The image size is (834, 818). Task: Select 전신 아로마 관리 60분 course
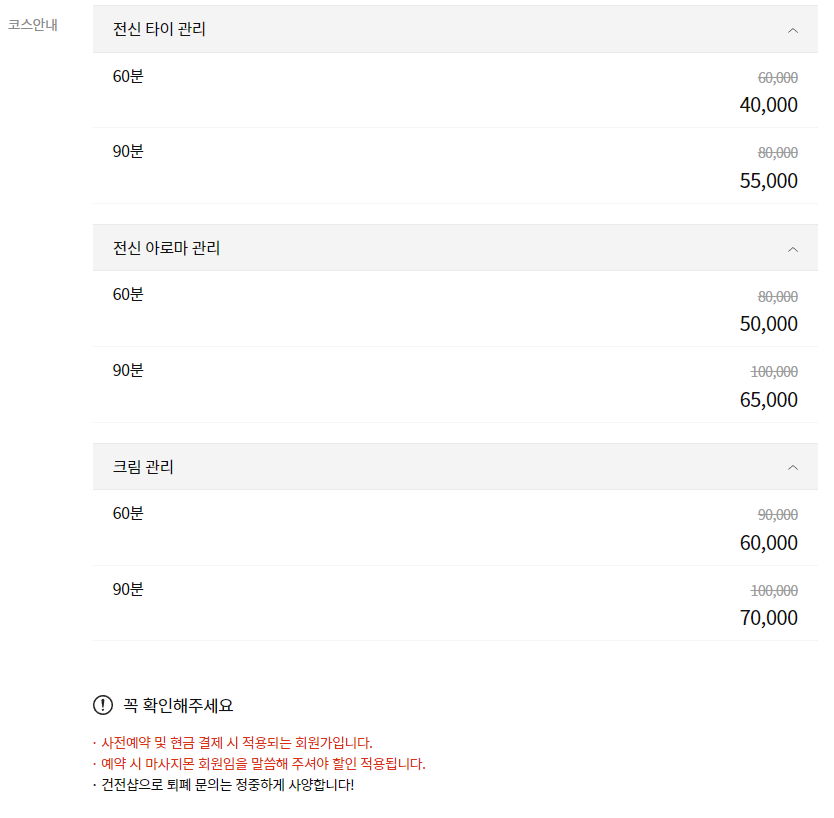pyautogui.click(x=128, y=295)
